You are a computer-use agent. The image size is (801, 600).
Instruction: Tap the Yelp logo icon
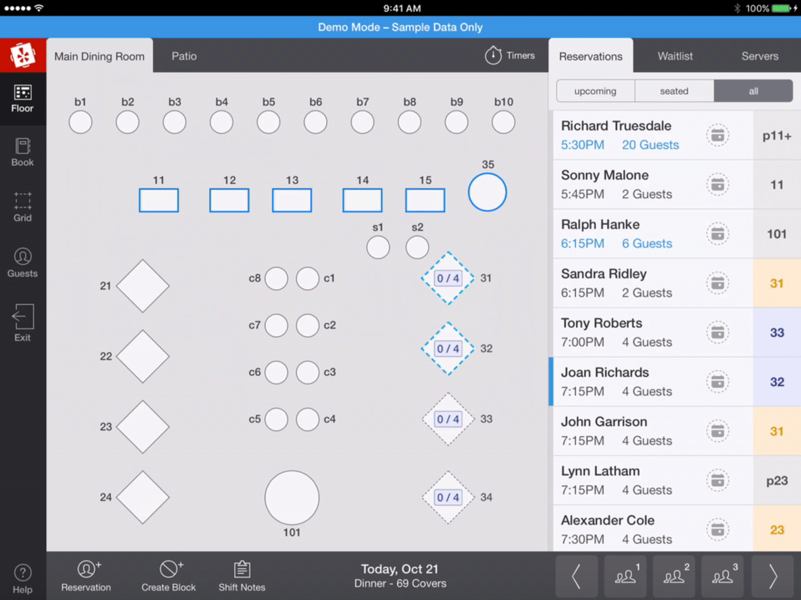click(x=23, y=55)
